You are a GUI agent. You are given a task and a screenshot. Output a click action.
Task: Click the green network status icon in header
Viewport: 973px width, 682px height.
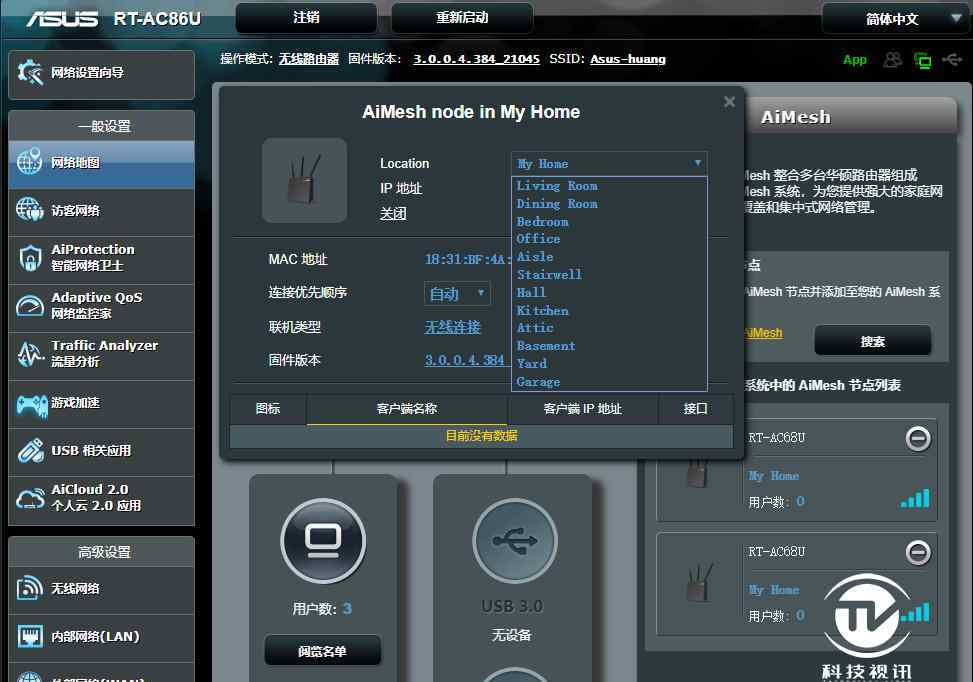[x=923, y=60]
